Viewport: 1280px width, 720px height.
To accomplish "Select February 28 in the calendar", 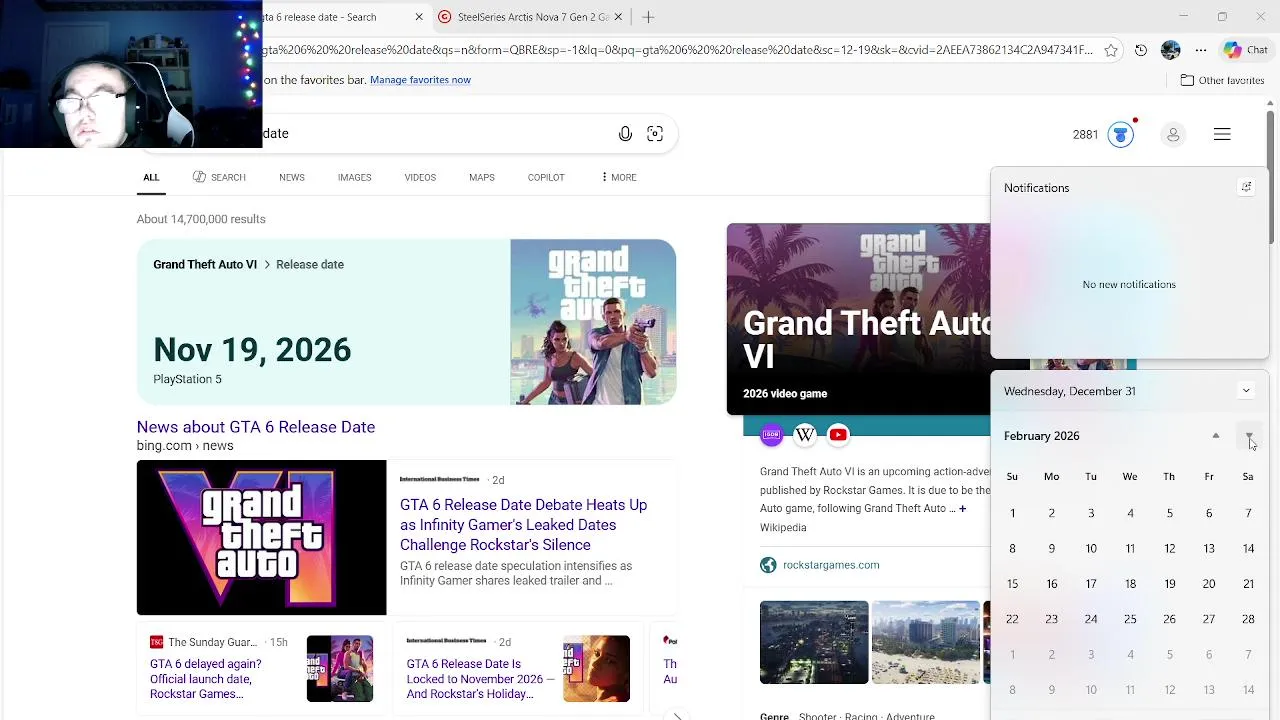I will tap(1248, 620).
